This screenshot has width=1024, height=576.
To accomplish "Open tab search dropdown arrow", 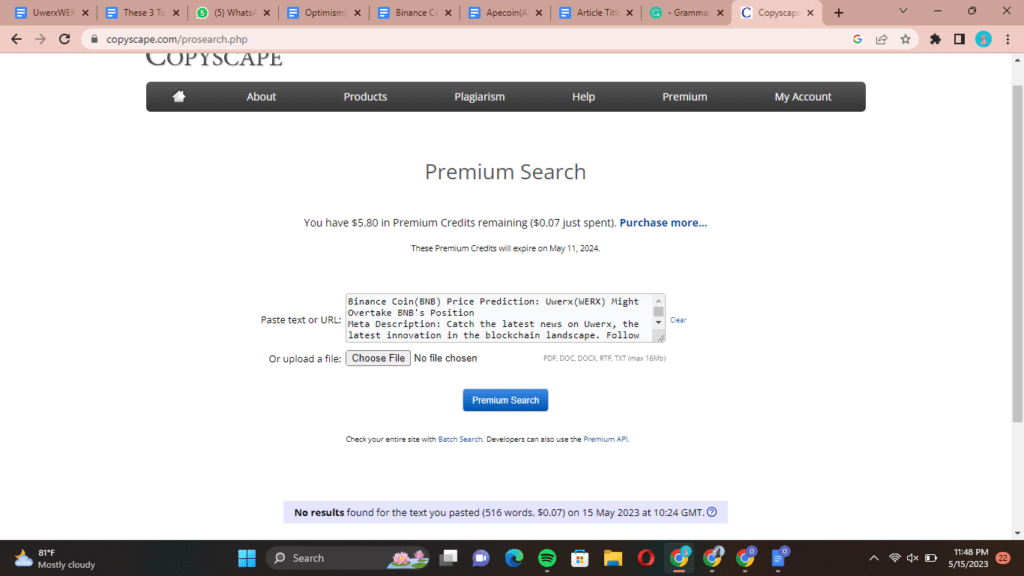I will click(x=903, y=12).
